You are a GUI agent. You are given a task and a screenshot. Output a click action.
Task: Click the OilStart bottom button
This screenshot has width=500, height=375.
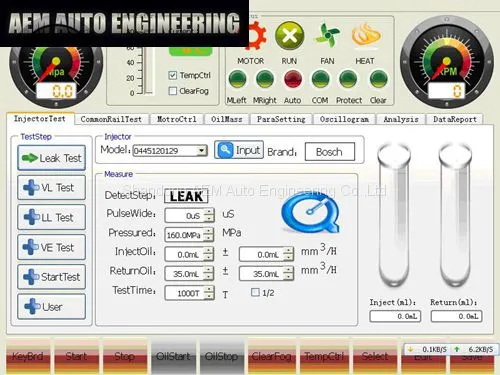pyautogui.click(x=173, y=356)
